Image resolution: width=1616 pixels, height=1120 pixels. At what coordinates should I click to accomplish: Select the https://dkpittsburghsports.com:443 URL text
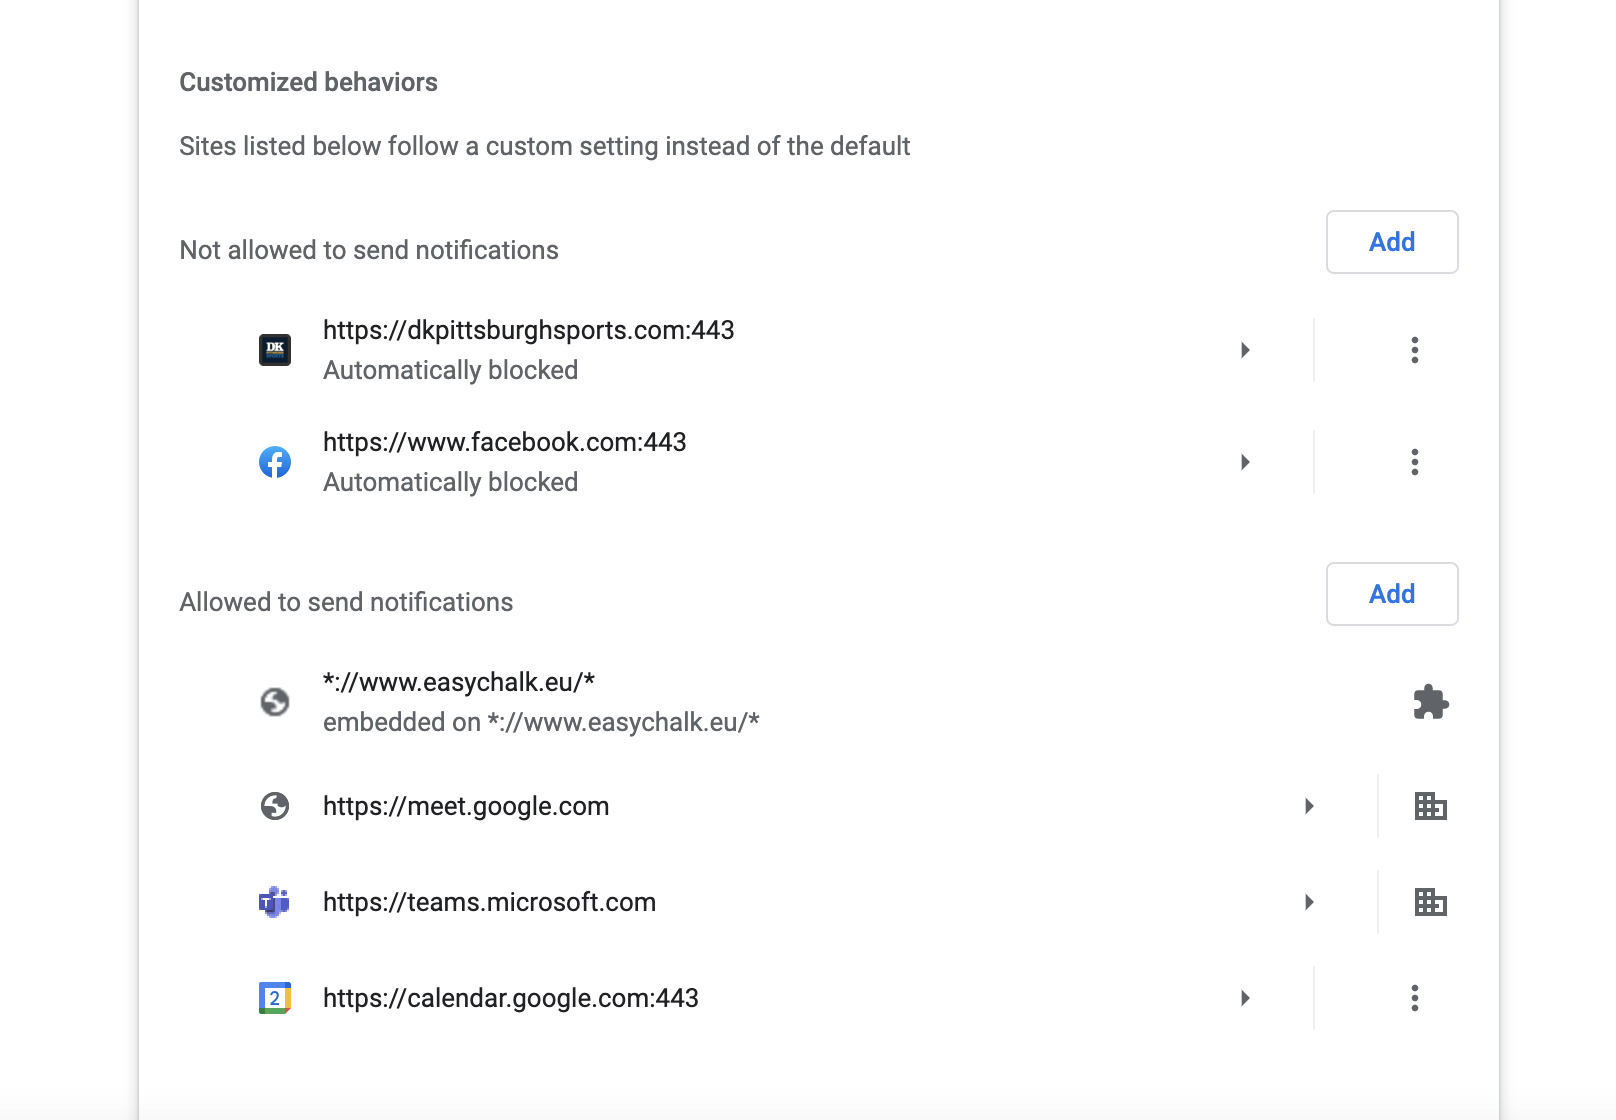[x=529, y=330]
